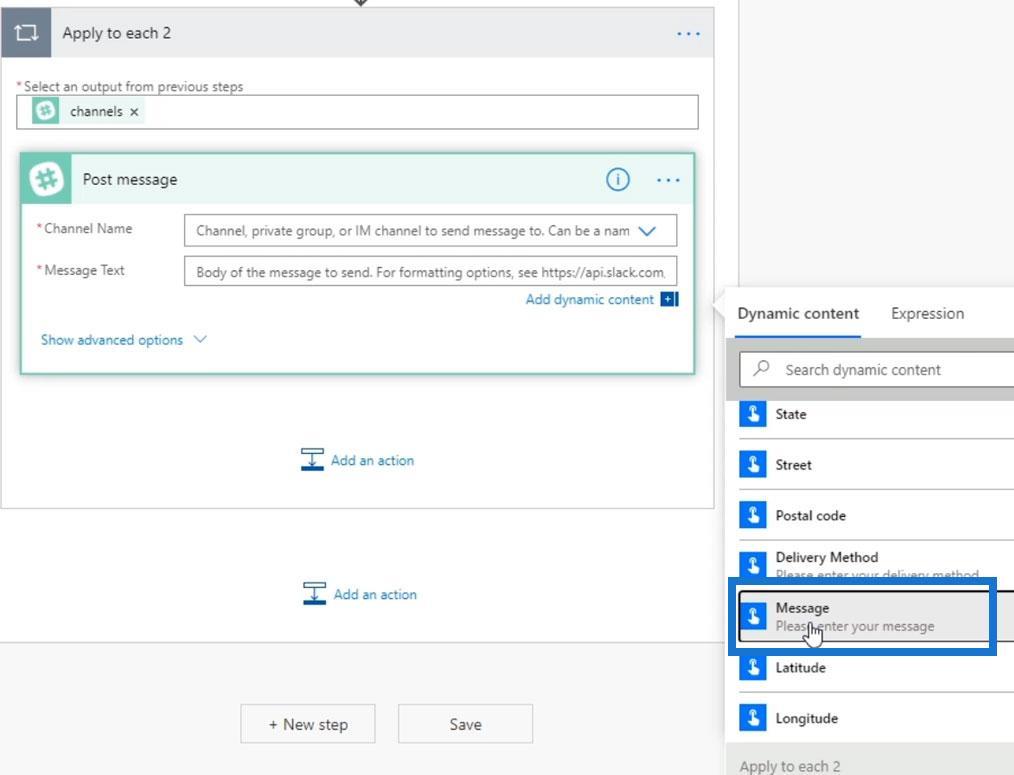Remove the channels token with the x

(134, 112)
